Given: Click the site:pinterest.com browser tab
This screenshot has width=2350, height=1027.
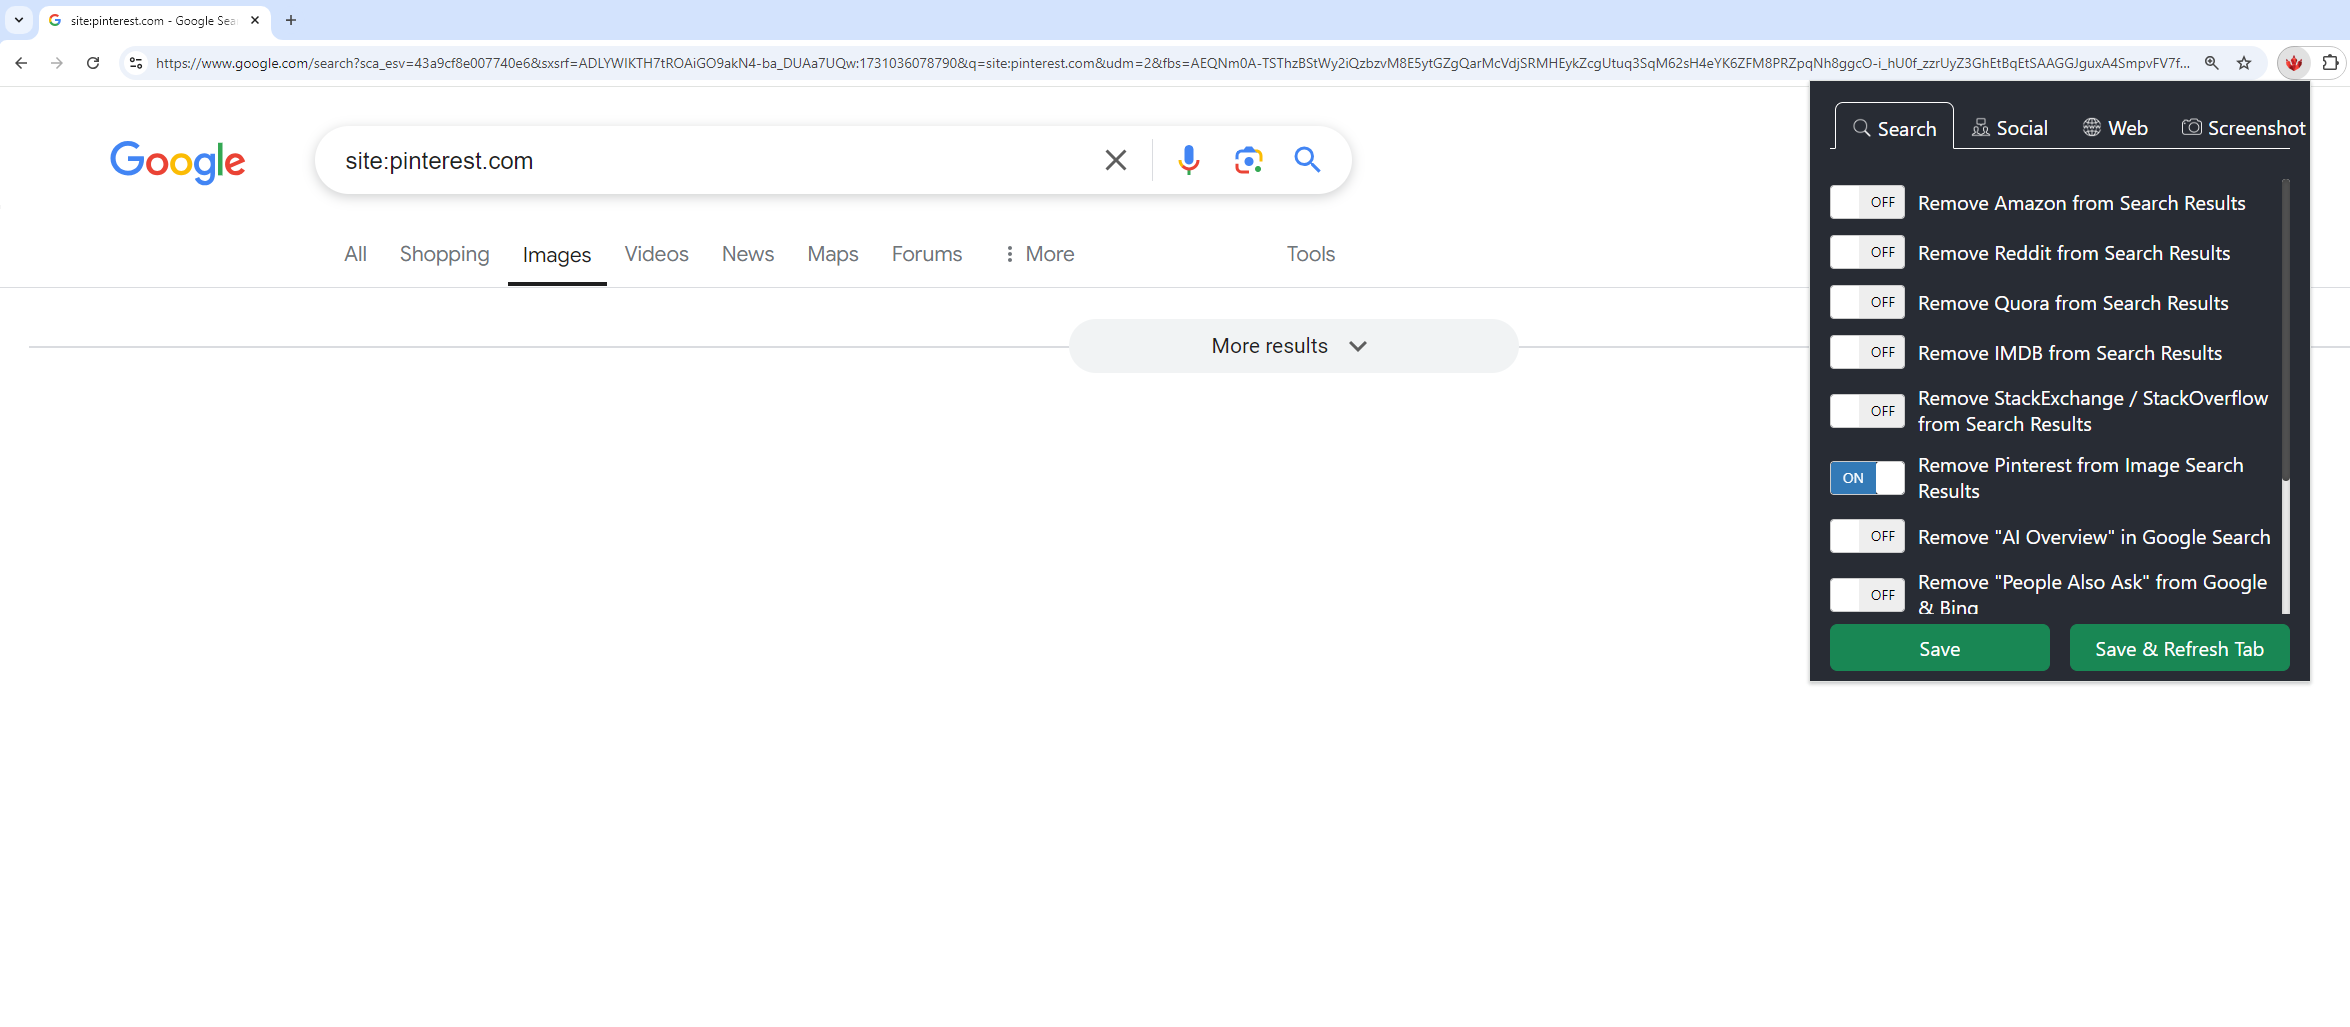Looking at the screenshot, I should (x=152, y=20).
